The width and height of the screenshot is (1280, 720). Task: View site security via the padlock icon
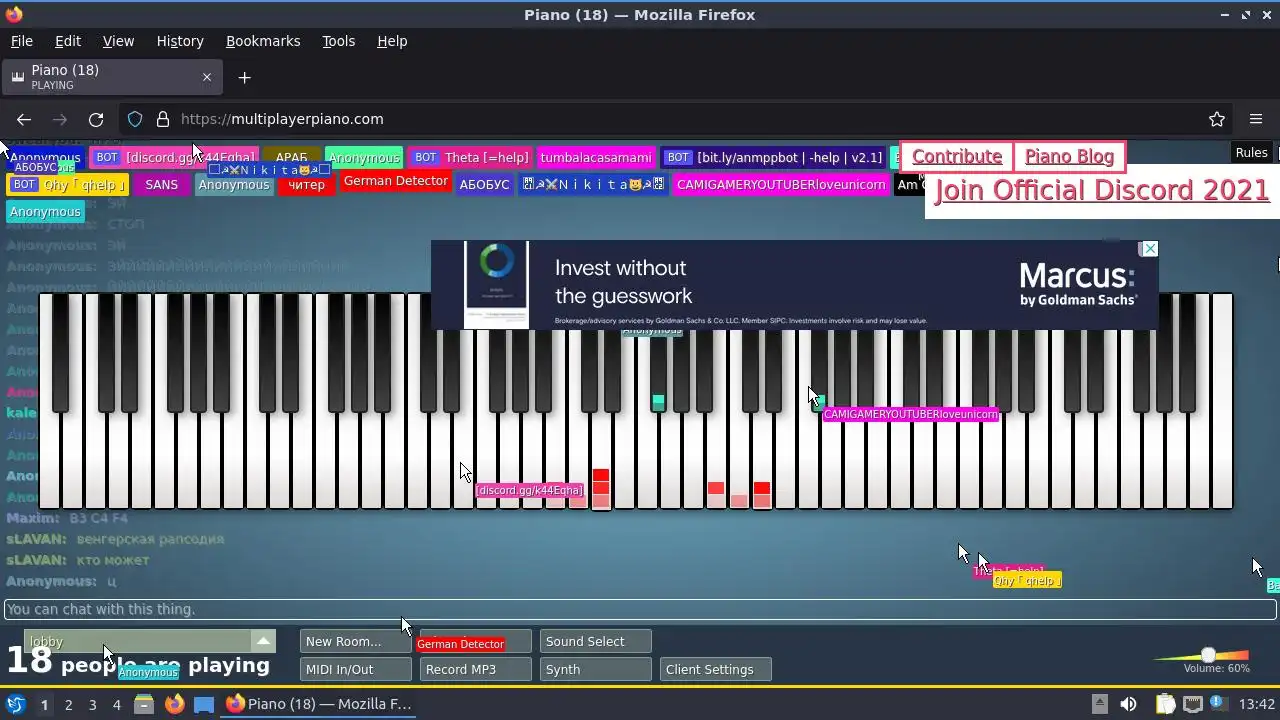tap(163, 119)
